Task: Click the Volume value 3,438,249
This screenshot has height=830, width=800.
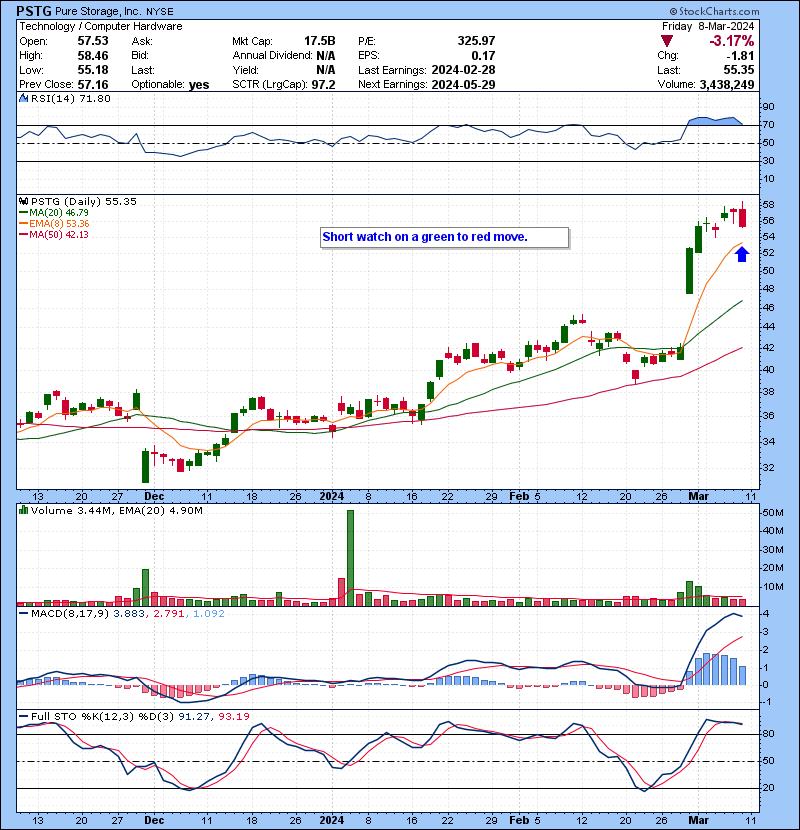Action: coord(726,85)
